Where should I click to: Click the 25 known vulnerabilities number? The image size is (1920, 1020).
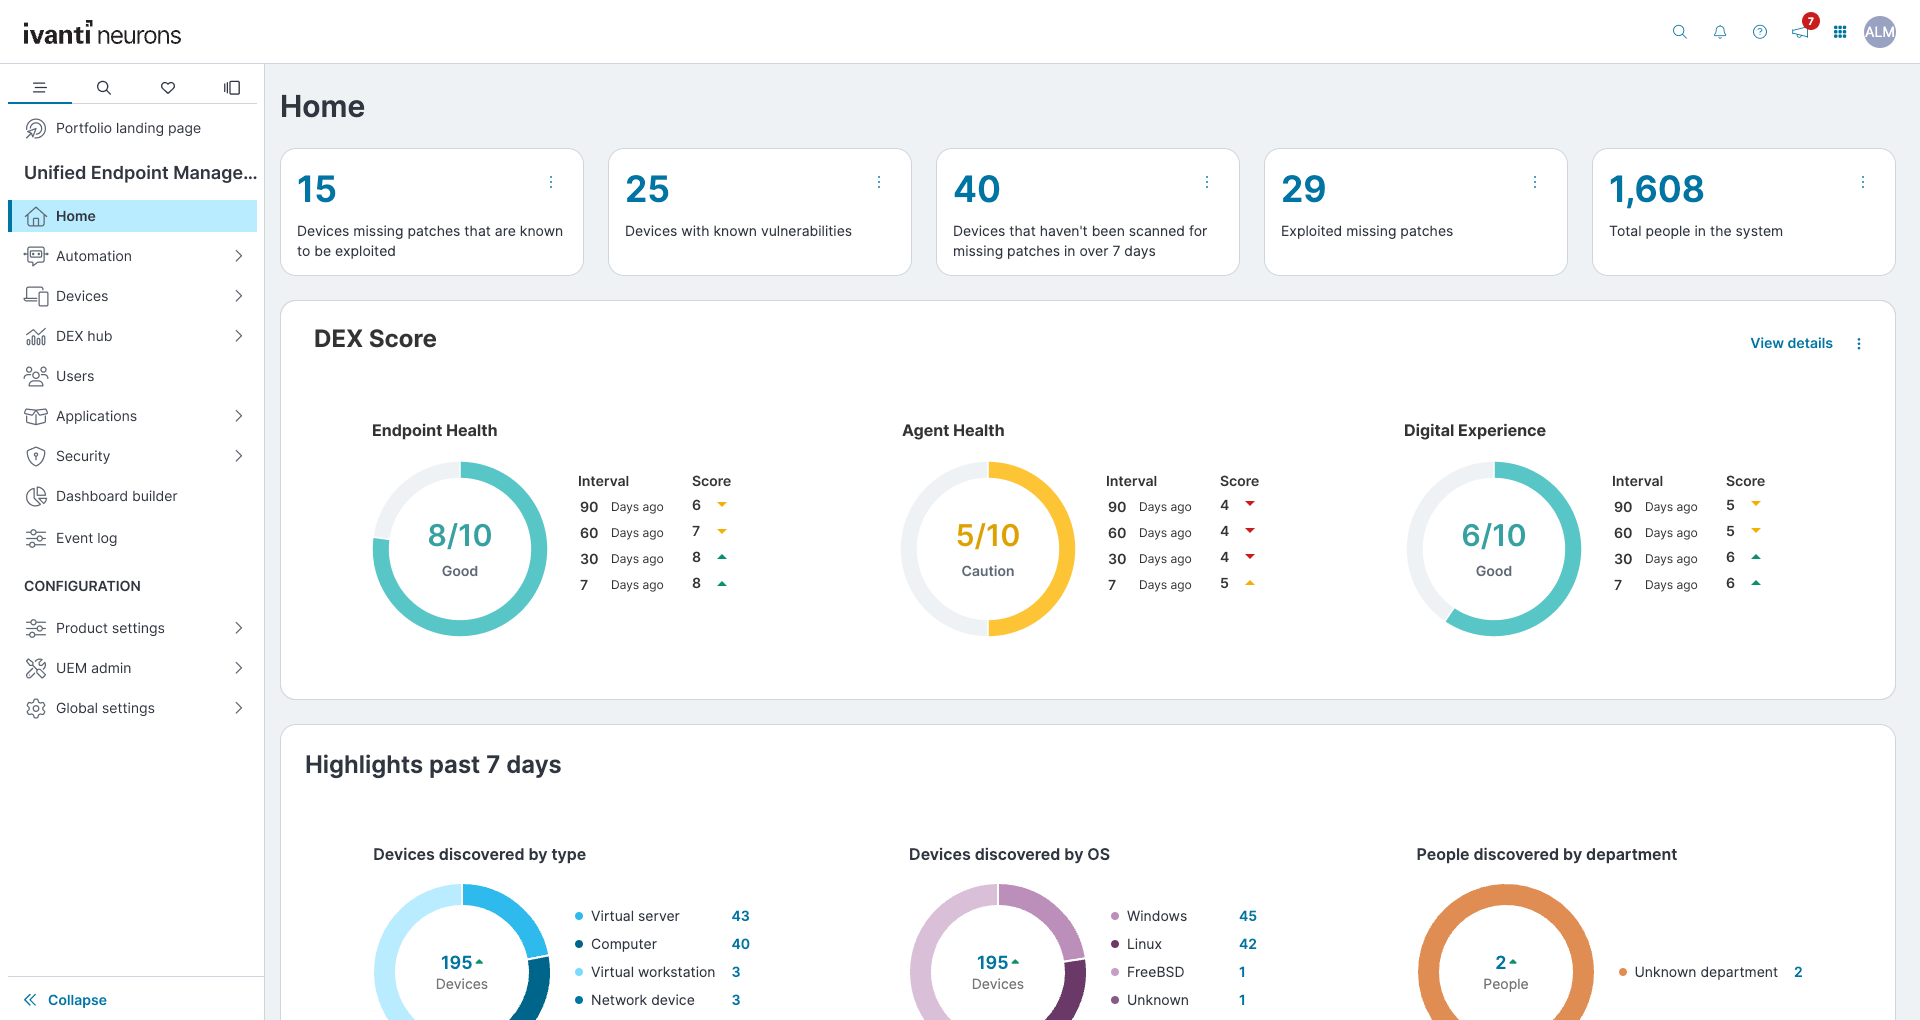pos(647,189)
